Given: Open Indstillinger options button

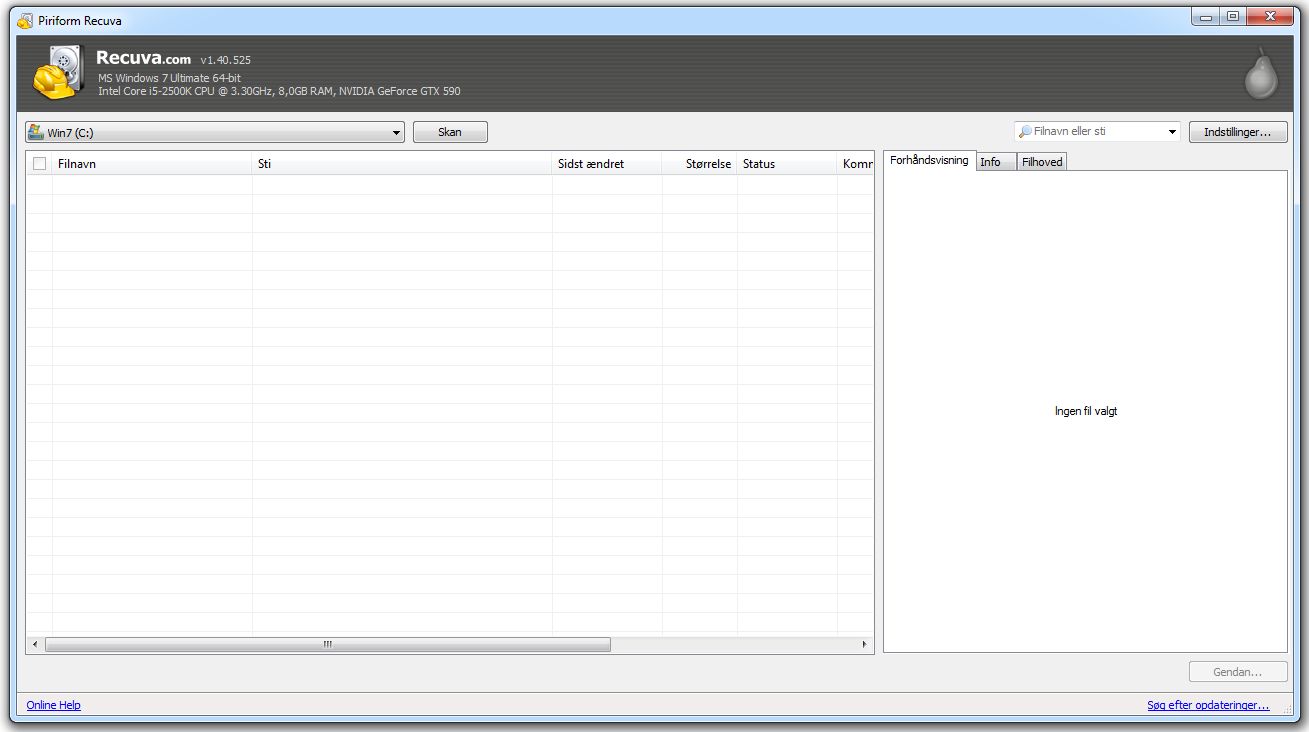Looking at the screenshot, I should pyautogui.click(x=1238, y=132).
